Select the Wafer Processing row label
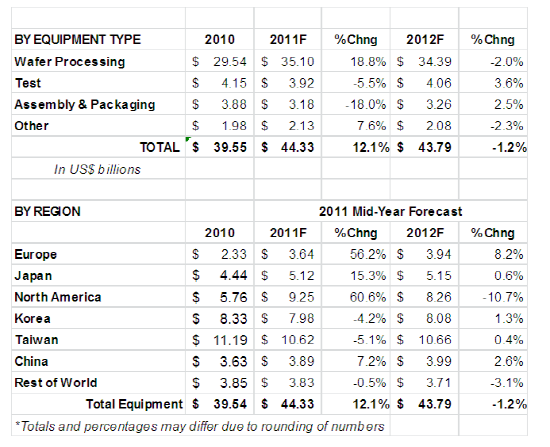Screen dimensions: 550x447 click(69, 62)
